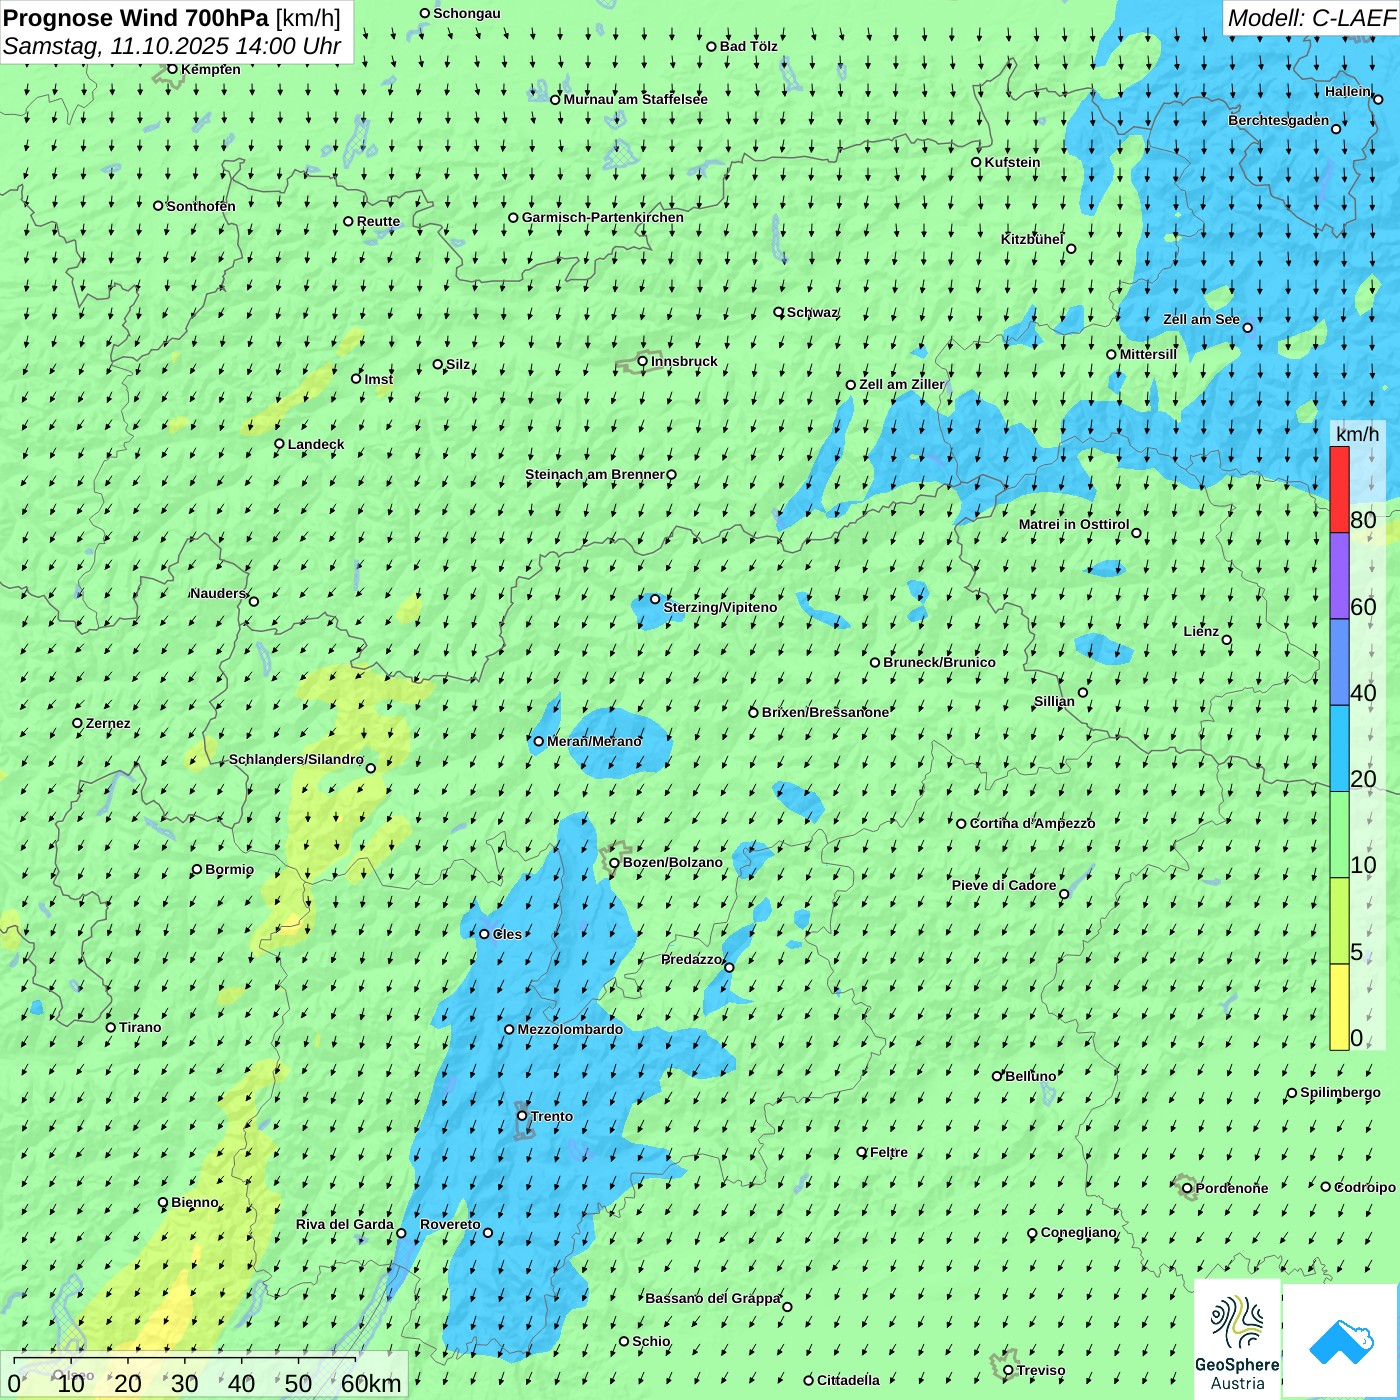Click the Bruneck/Brunico location marker
The width and height of the screenshot is (1400, 1400).
[875, 662]
